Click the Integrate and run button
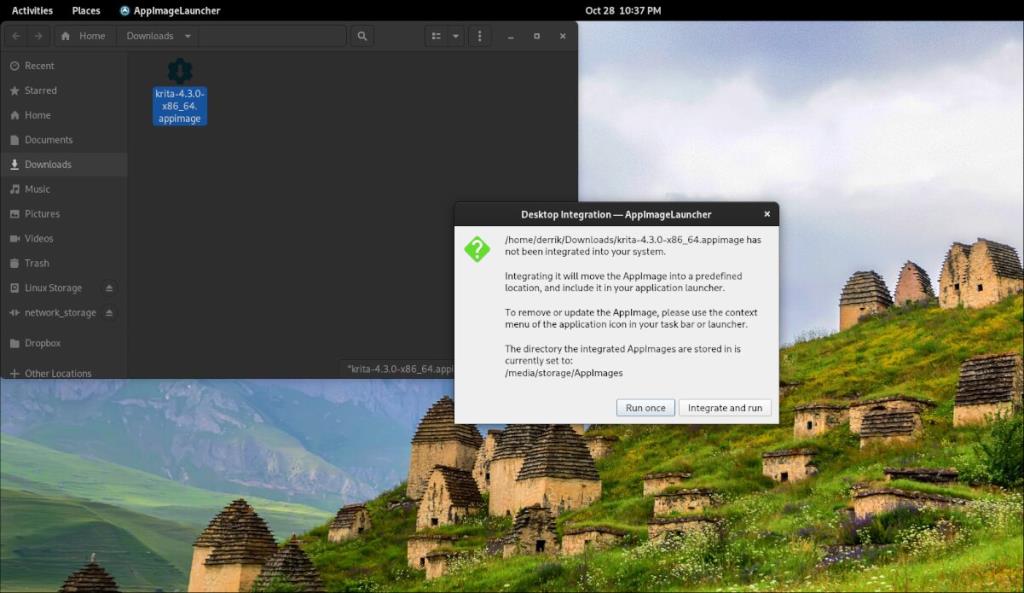This screenshot has height=593, width=1024. click(x=724, y=407)
